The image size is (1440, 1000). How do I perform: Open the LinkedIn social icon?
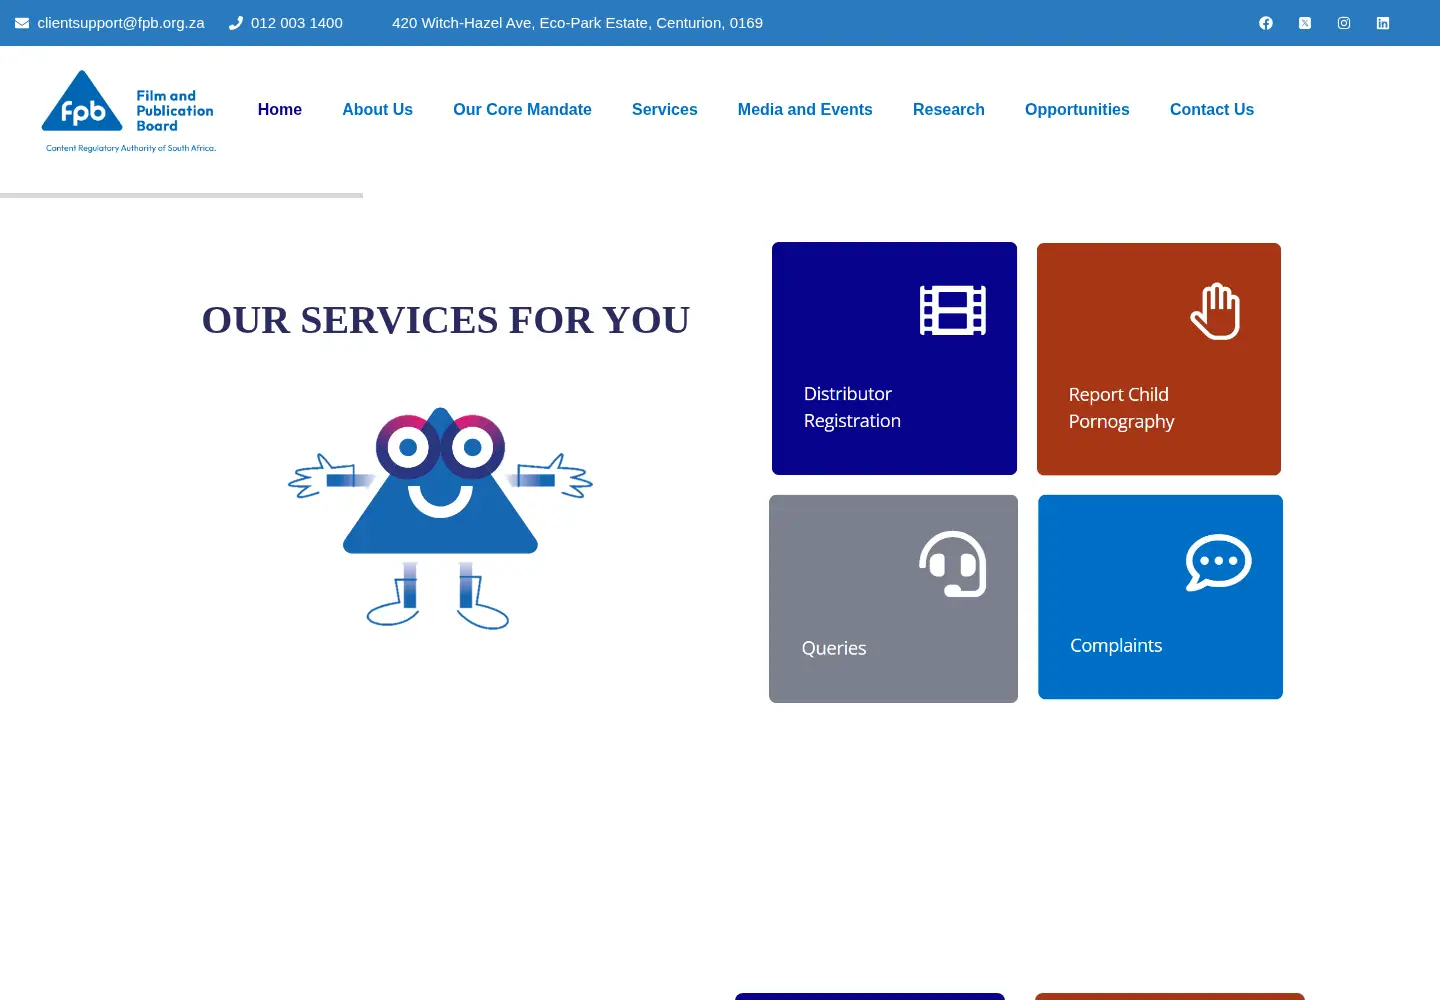point(1383,23)
